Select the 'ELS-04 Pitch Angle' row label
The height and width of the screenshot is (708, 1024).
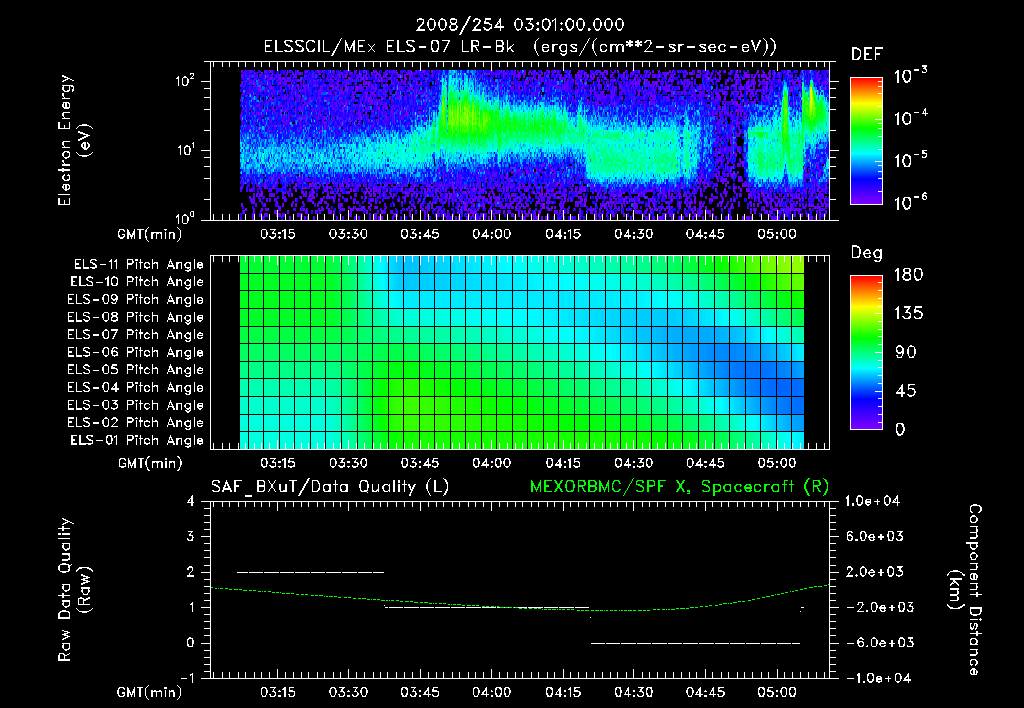(136, 387)
